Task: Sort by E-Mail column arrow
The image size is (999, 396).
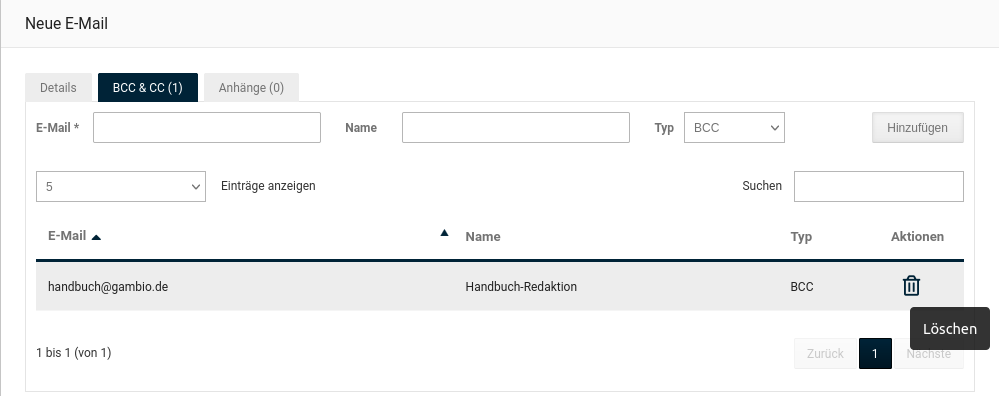Action: click(96, 237)
